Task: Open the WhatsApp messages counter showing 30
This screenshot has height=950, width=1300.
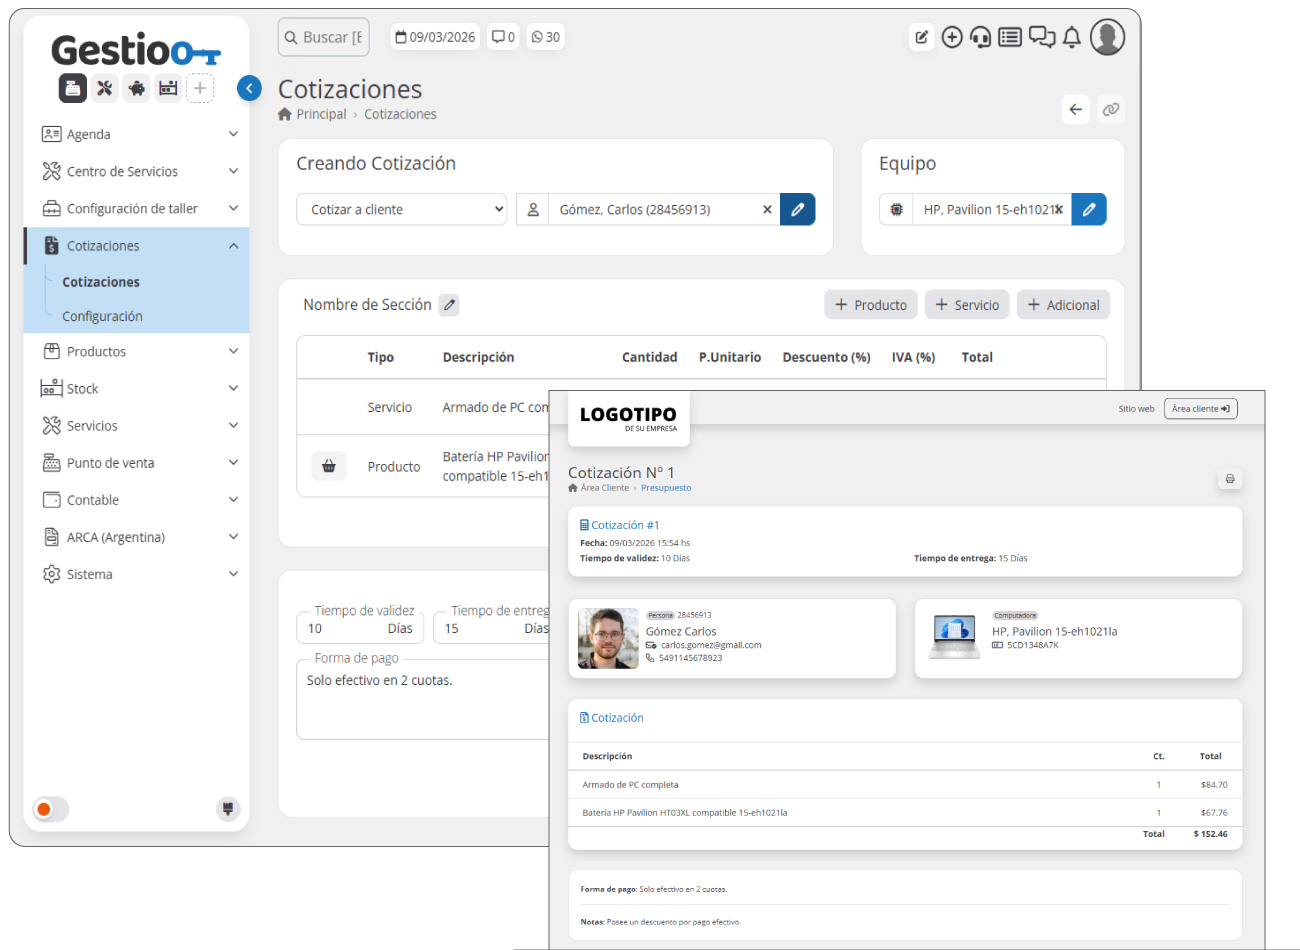Action: click(x=545, y=37)
